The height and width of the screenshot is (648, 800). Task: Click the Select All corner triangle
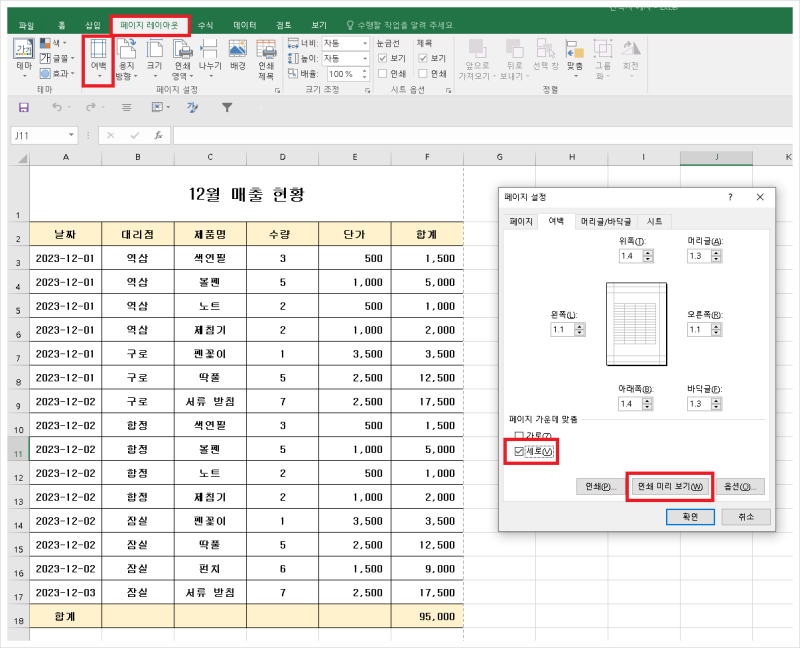point(22,159)
